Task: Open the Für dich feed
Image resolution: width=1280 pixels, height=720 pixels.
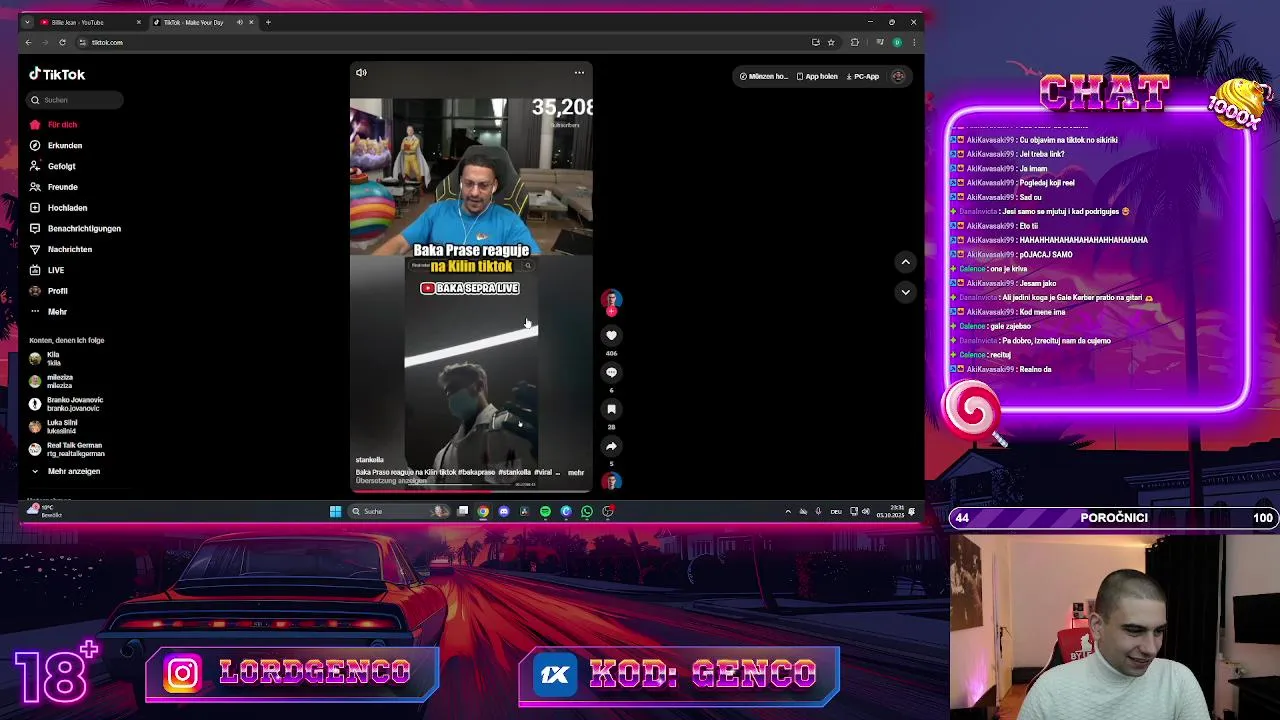Action: coord(54,125)
